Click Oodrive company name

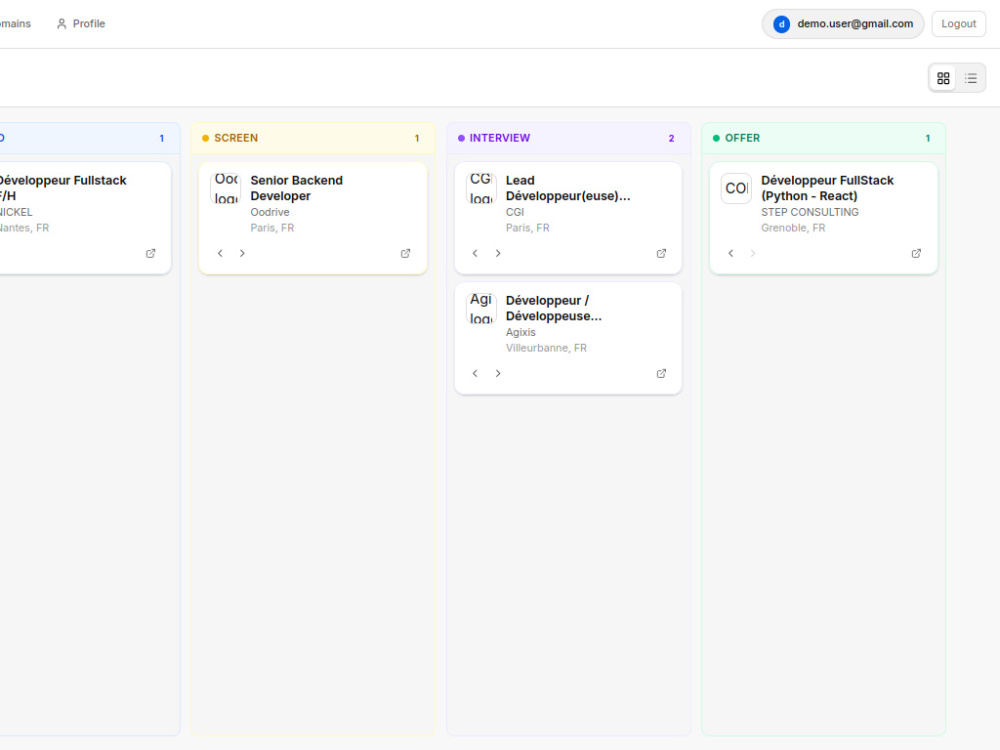(270, 212)
